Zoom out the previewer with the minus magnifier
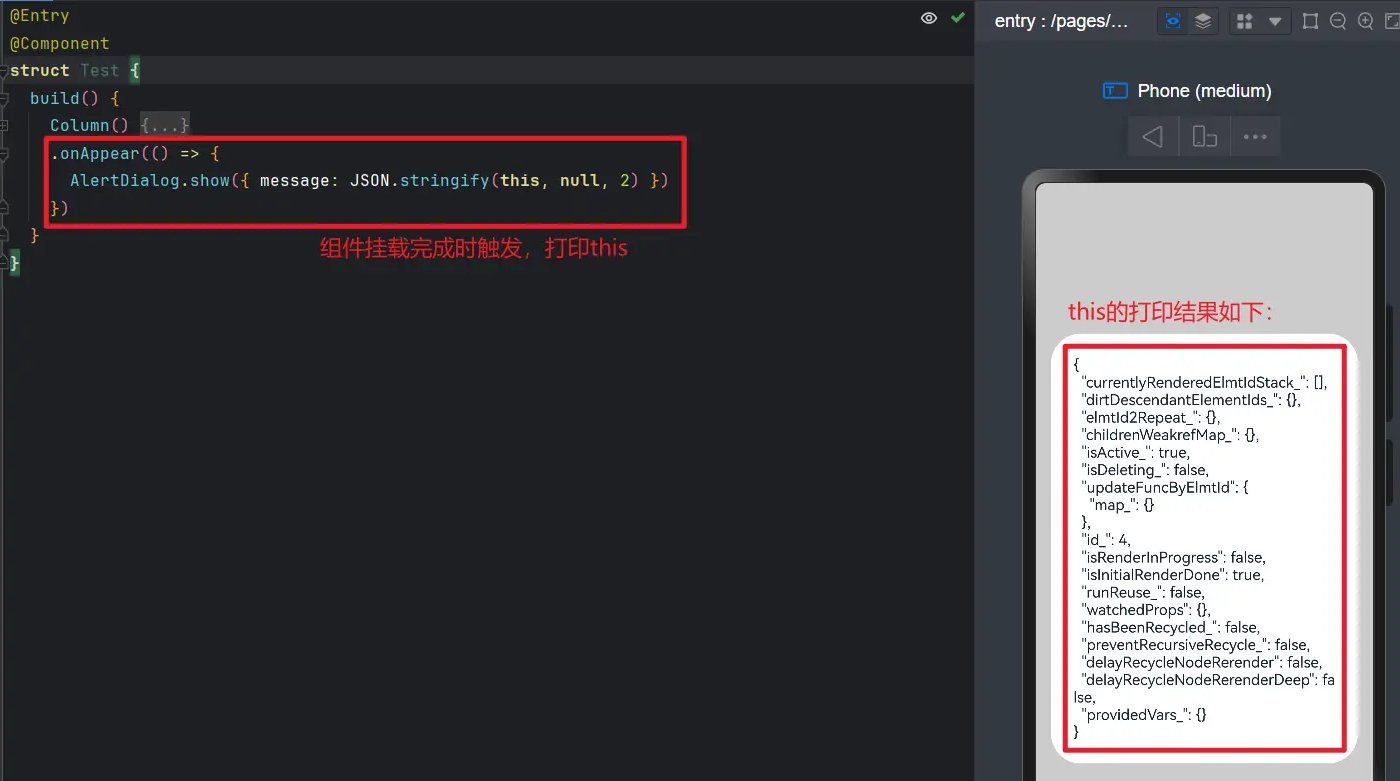 coord(1338,21)
